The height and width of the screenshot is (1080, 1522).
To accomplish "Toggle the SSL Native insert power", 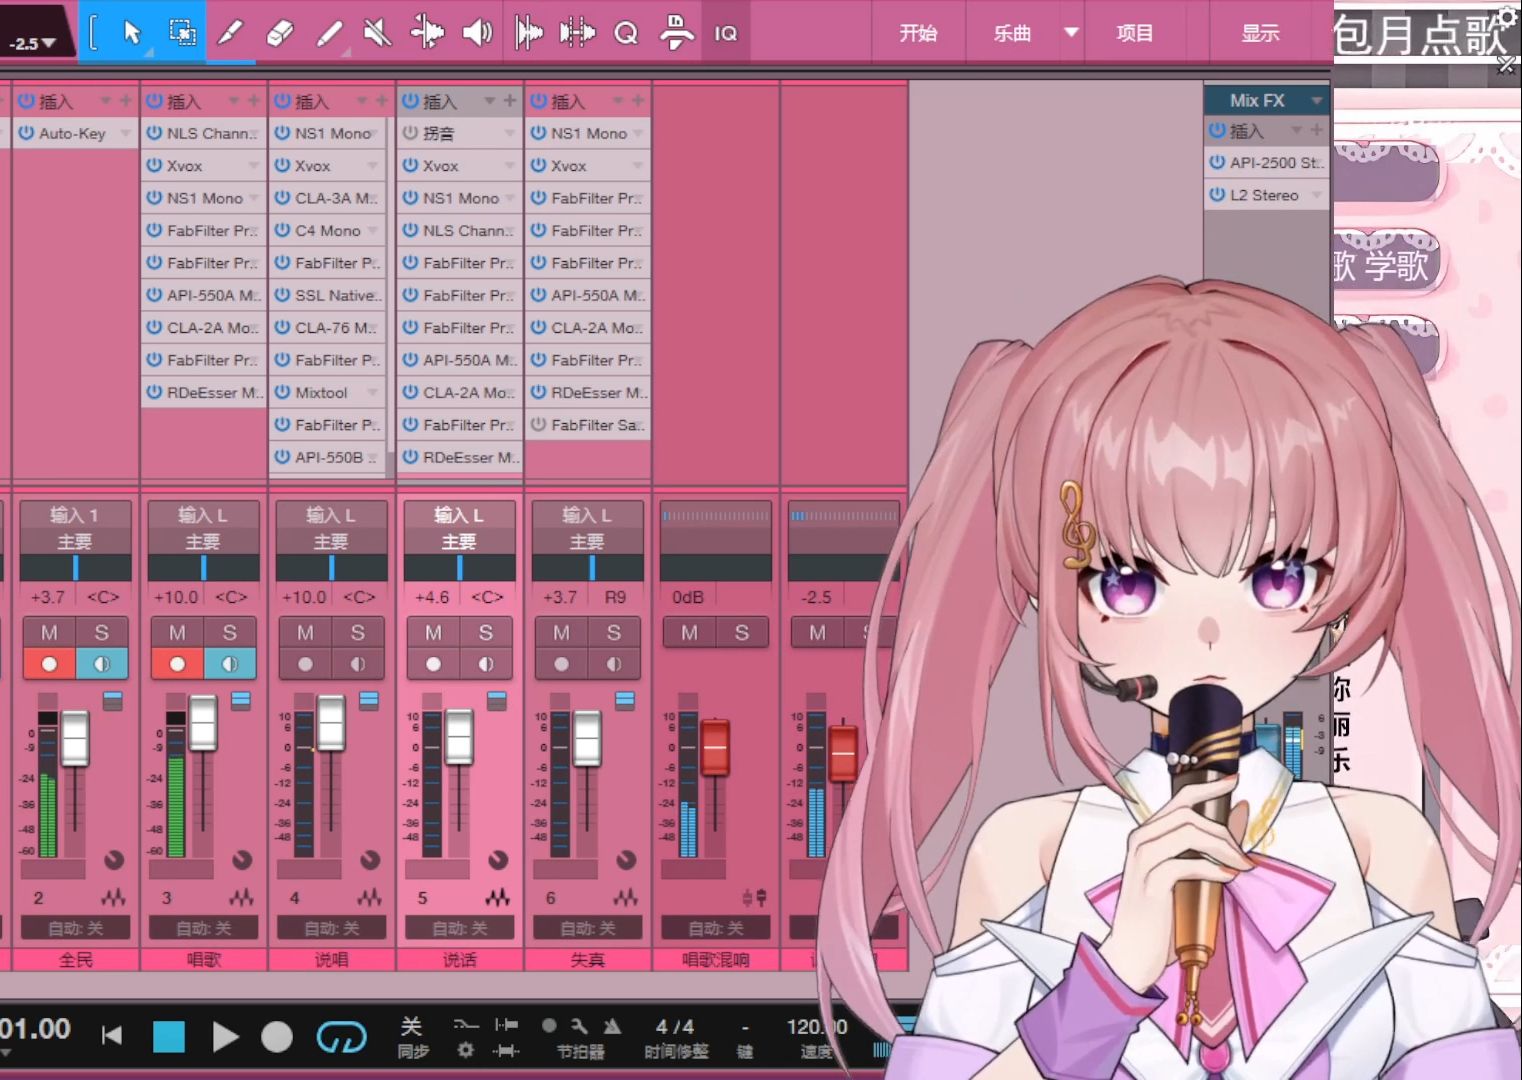I will tap(282, 295).
